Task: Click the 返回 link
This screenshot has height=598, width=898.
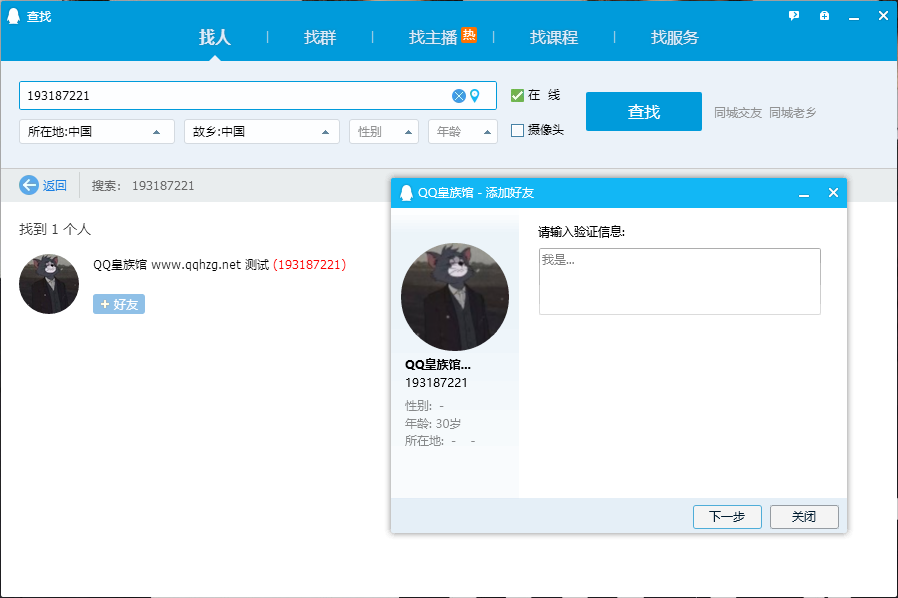Action: coord(54,186)
